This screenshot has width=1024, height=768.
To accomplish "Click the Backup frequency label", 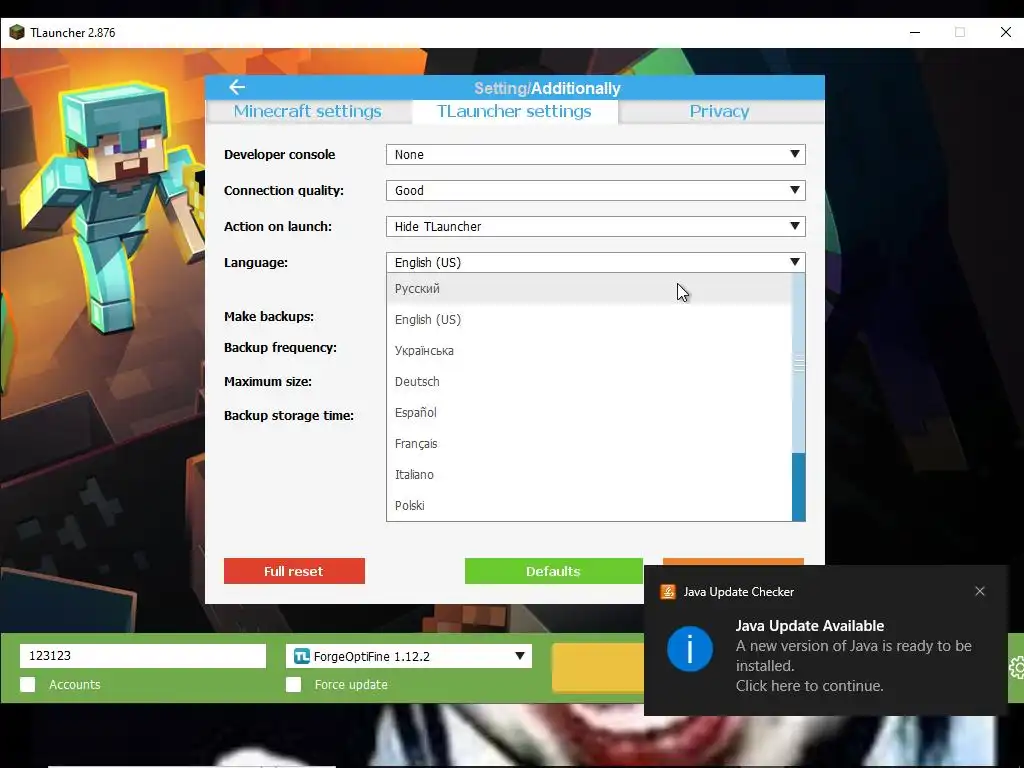I will [x=280, y=347].
